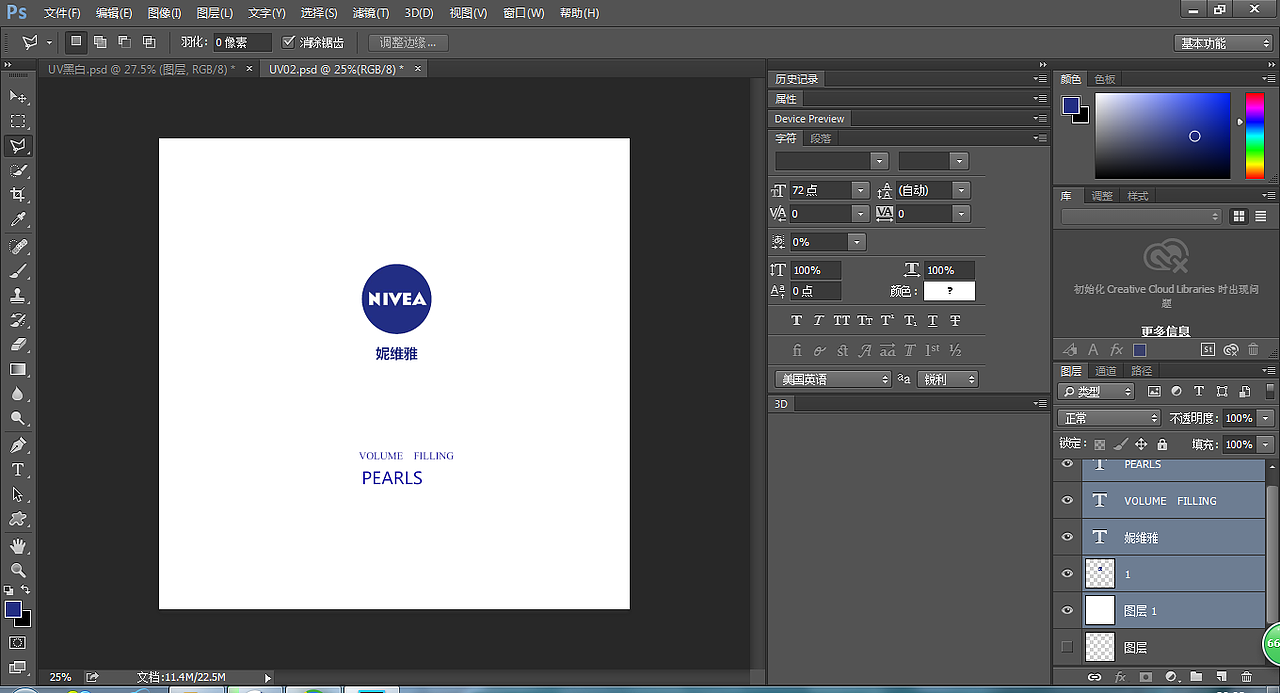Click Add to selection icon
Screen dimensions: 1280x693
(100, 42)
